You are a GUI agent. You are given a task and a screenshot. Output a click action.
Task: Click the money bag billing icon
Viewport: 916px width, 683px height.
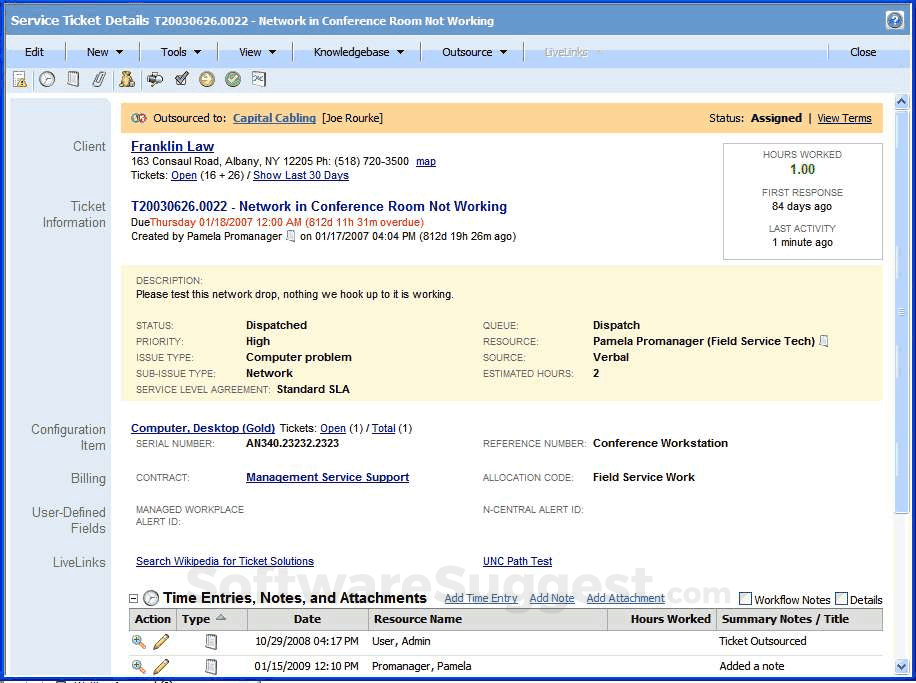click(127, 79)
